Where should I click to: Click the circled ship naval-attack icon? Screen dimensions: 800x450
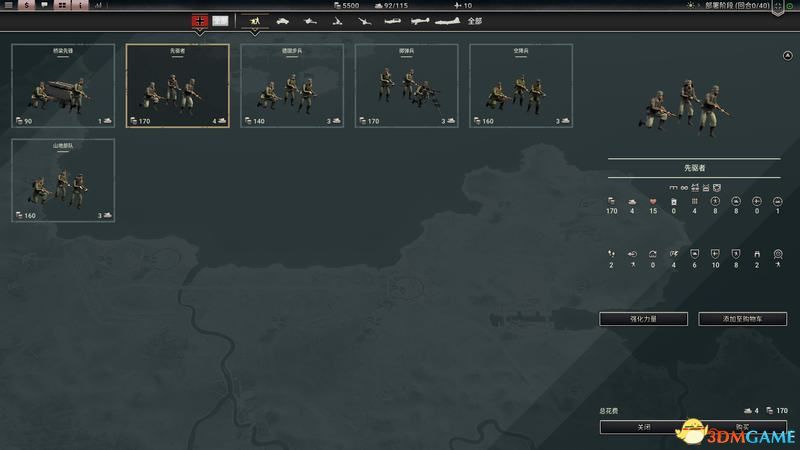(778, 202)
